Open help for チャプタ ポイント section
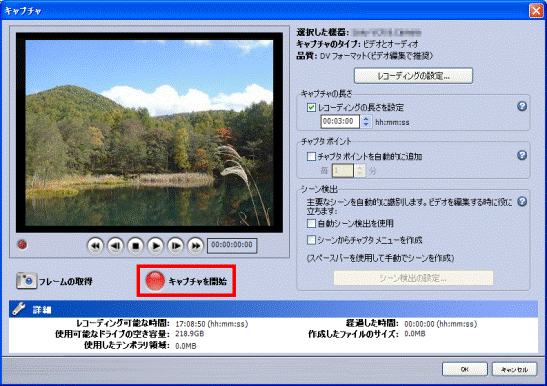This screenshot has width=547, height=386. 522,155
